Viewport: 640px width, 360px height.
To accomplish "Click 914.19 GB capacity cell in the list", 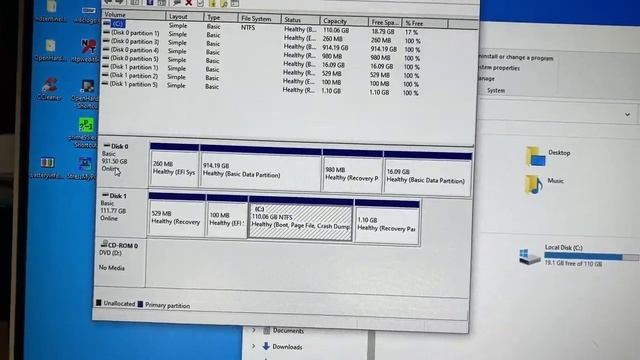I will tap(336, 48).
